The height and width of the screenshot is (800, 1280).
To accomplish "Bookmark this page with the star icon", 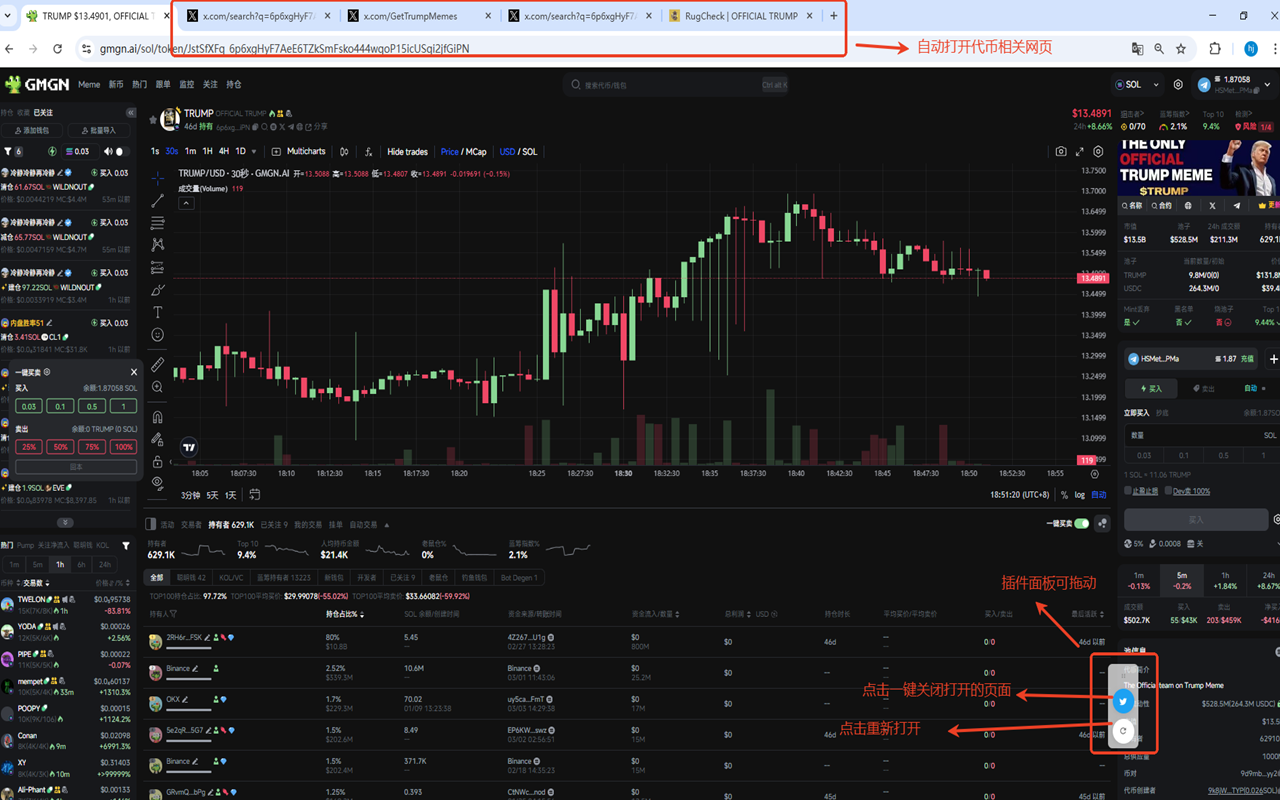I will [x=1181, y=48].
